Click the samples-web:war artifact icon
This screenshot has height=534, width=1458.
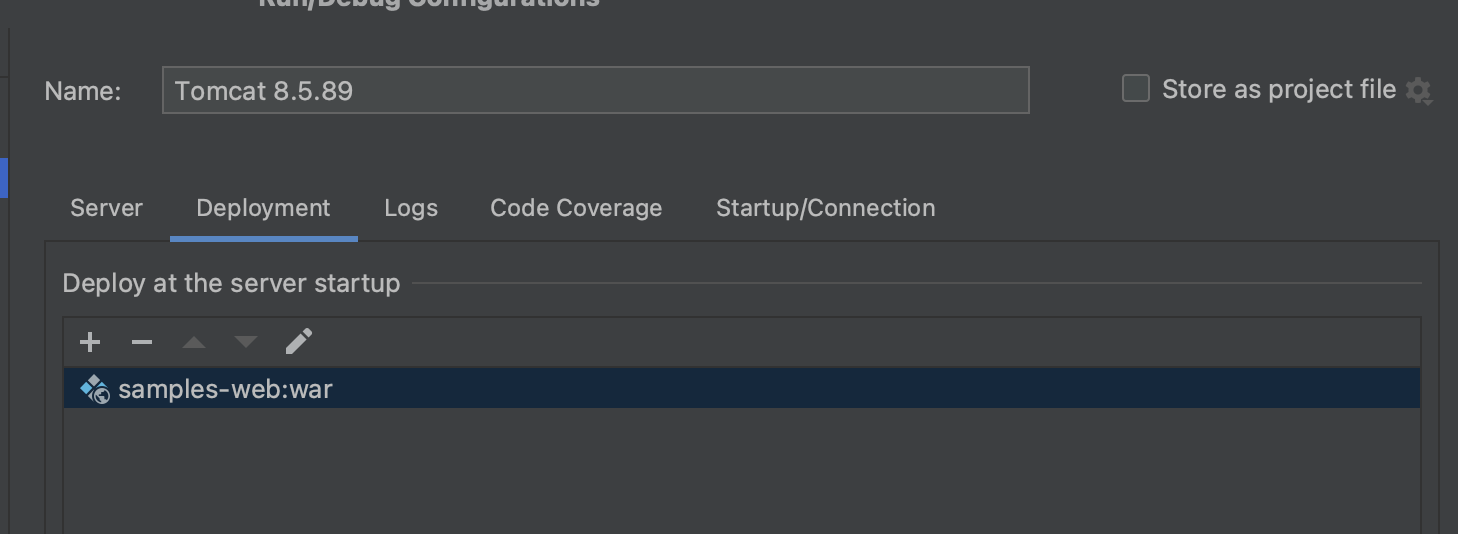95,389
